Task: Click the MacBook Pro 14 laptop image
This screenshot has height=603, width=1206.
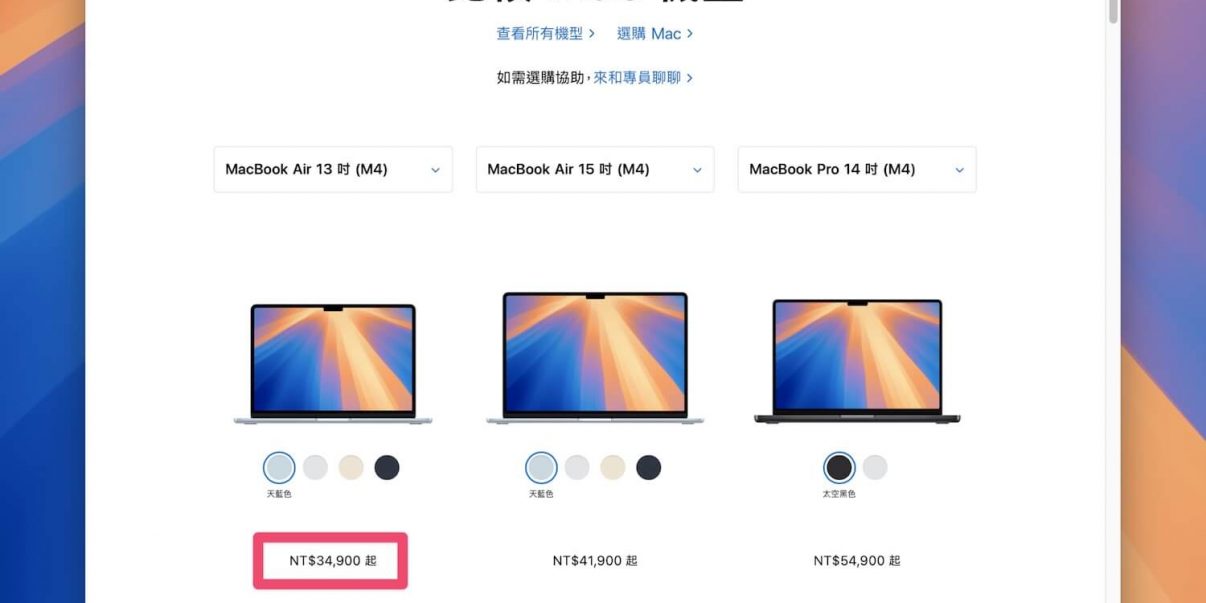Action: tap(857, 361)
